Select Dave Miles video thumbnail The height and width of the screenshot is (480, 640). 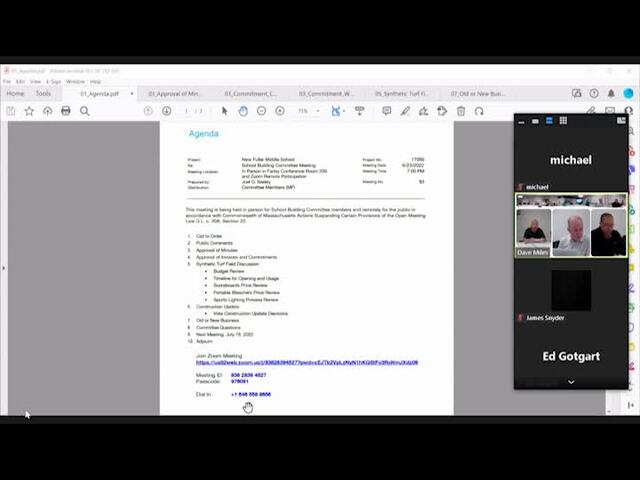pyautogui.click(x=533, y=232)
